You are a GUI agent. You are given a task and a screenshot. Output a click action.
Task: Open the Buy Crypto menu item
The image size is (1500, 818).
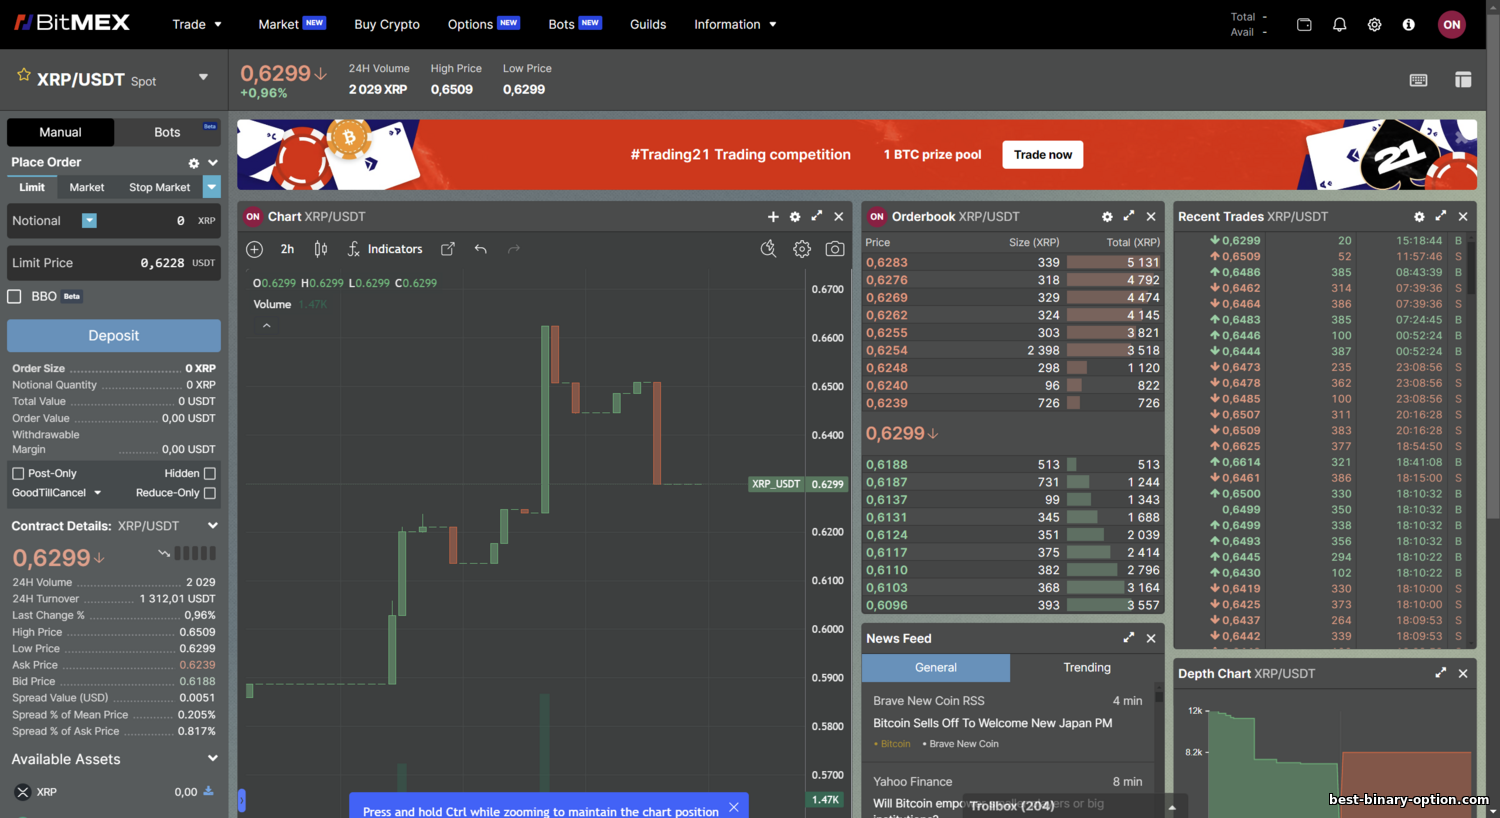click(387, 24)
